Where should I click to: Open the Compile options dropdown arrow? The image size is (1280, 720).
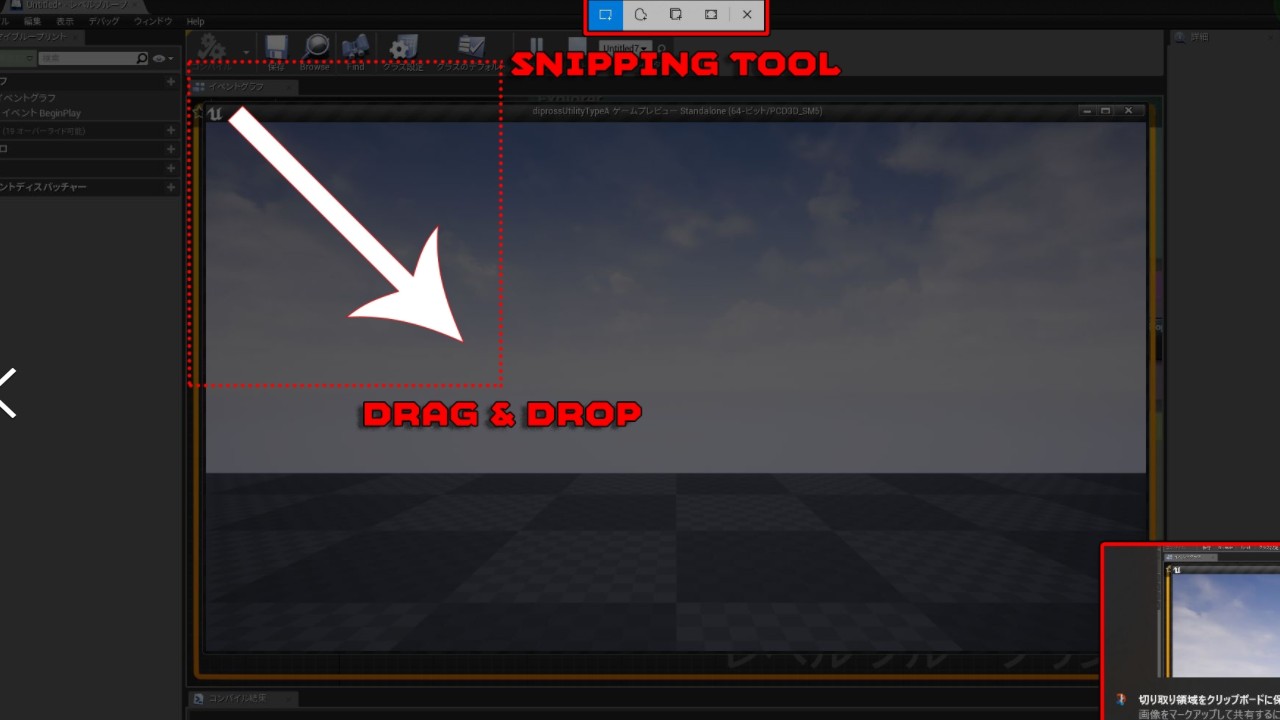click(x=246, y=51)
